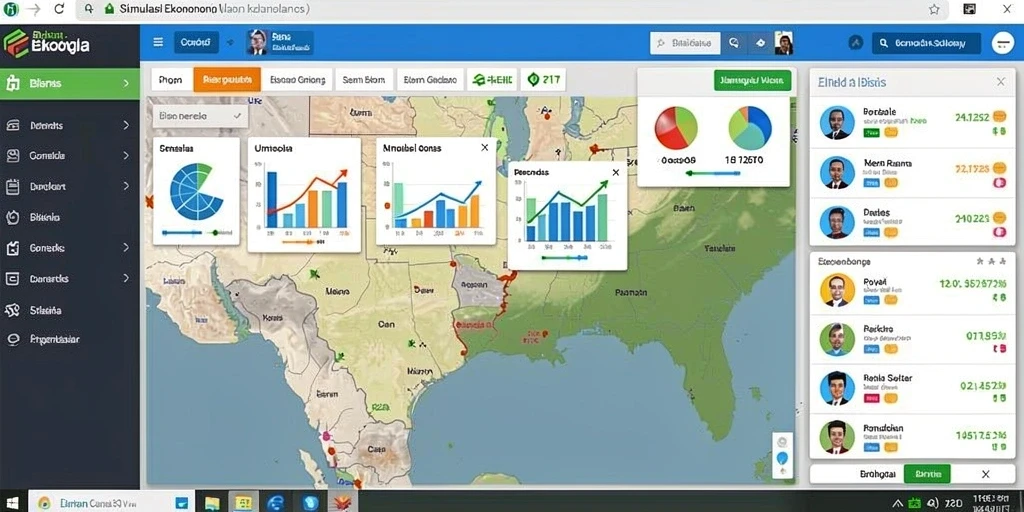This screenshot has width=1024, height=512.
Task: Switch to the orange highlighted tab
Action: coord(227,80)
